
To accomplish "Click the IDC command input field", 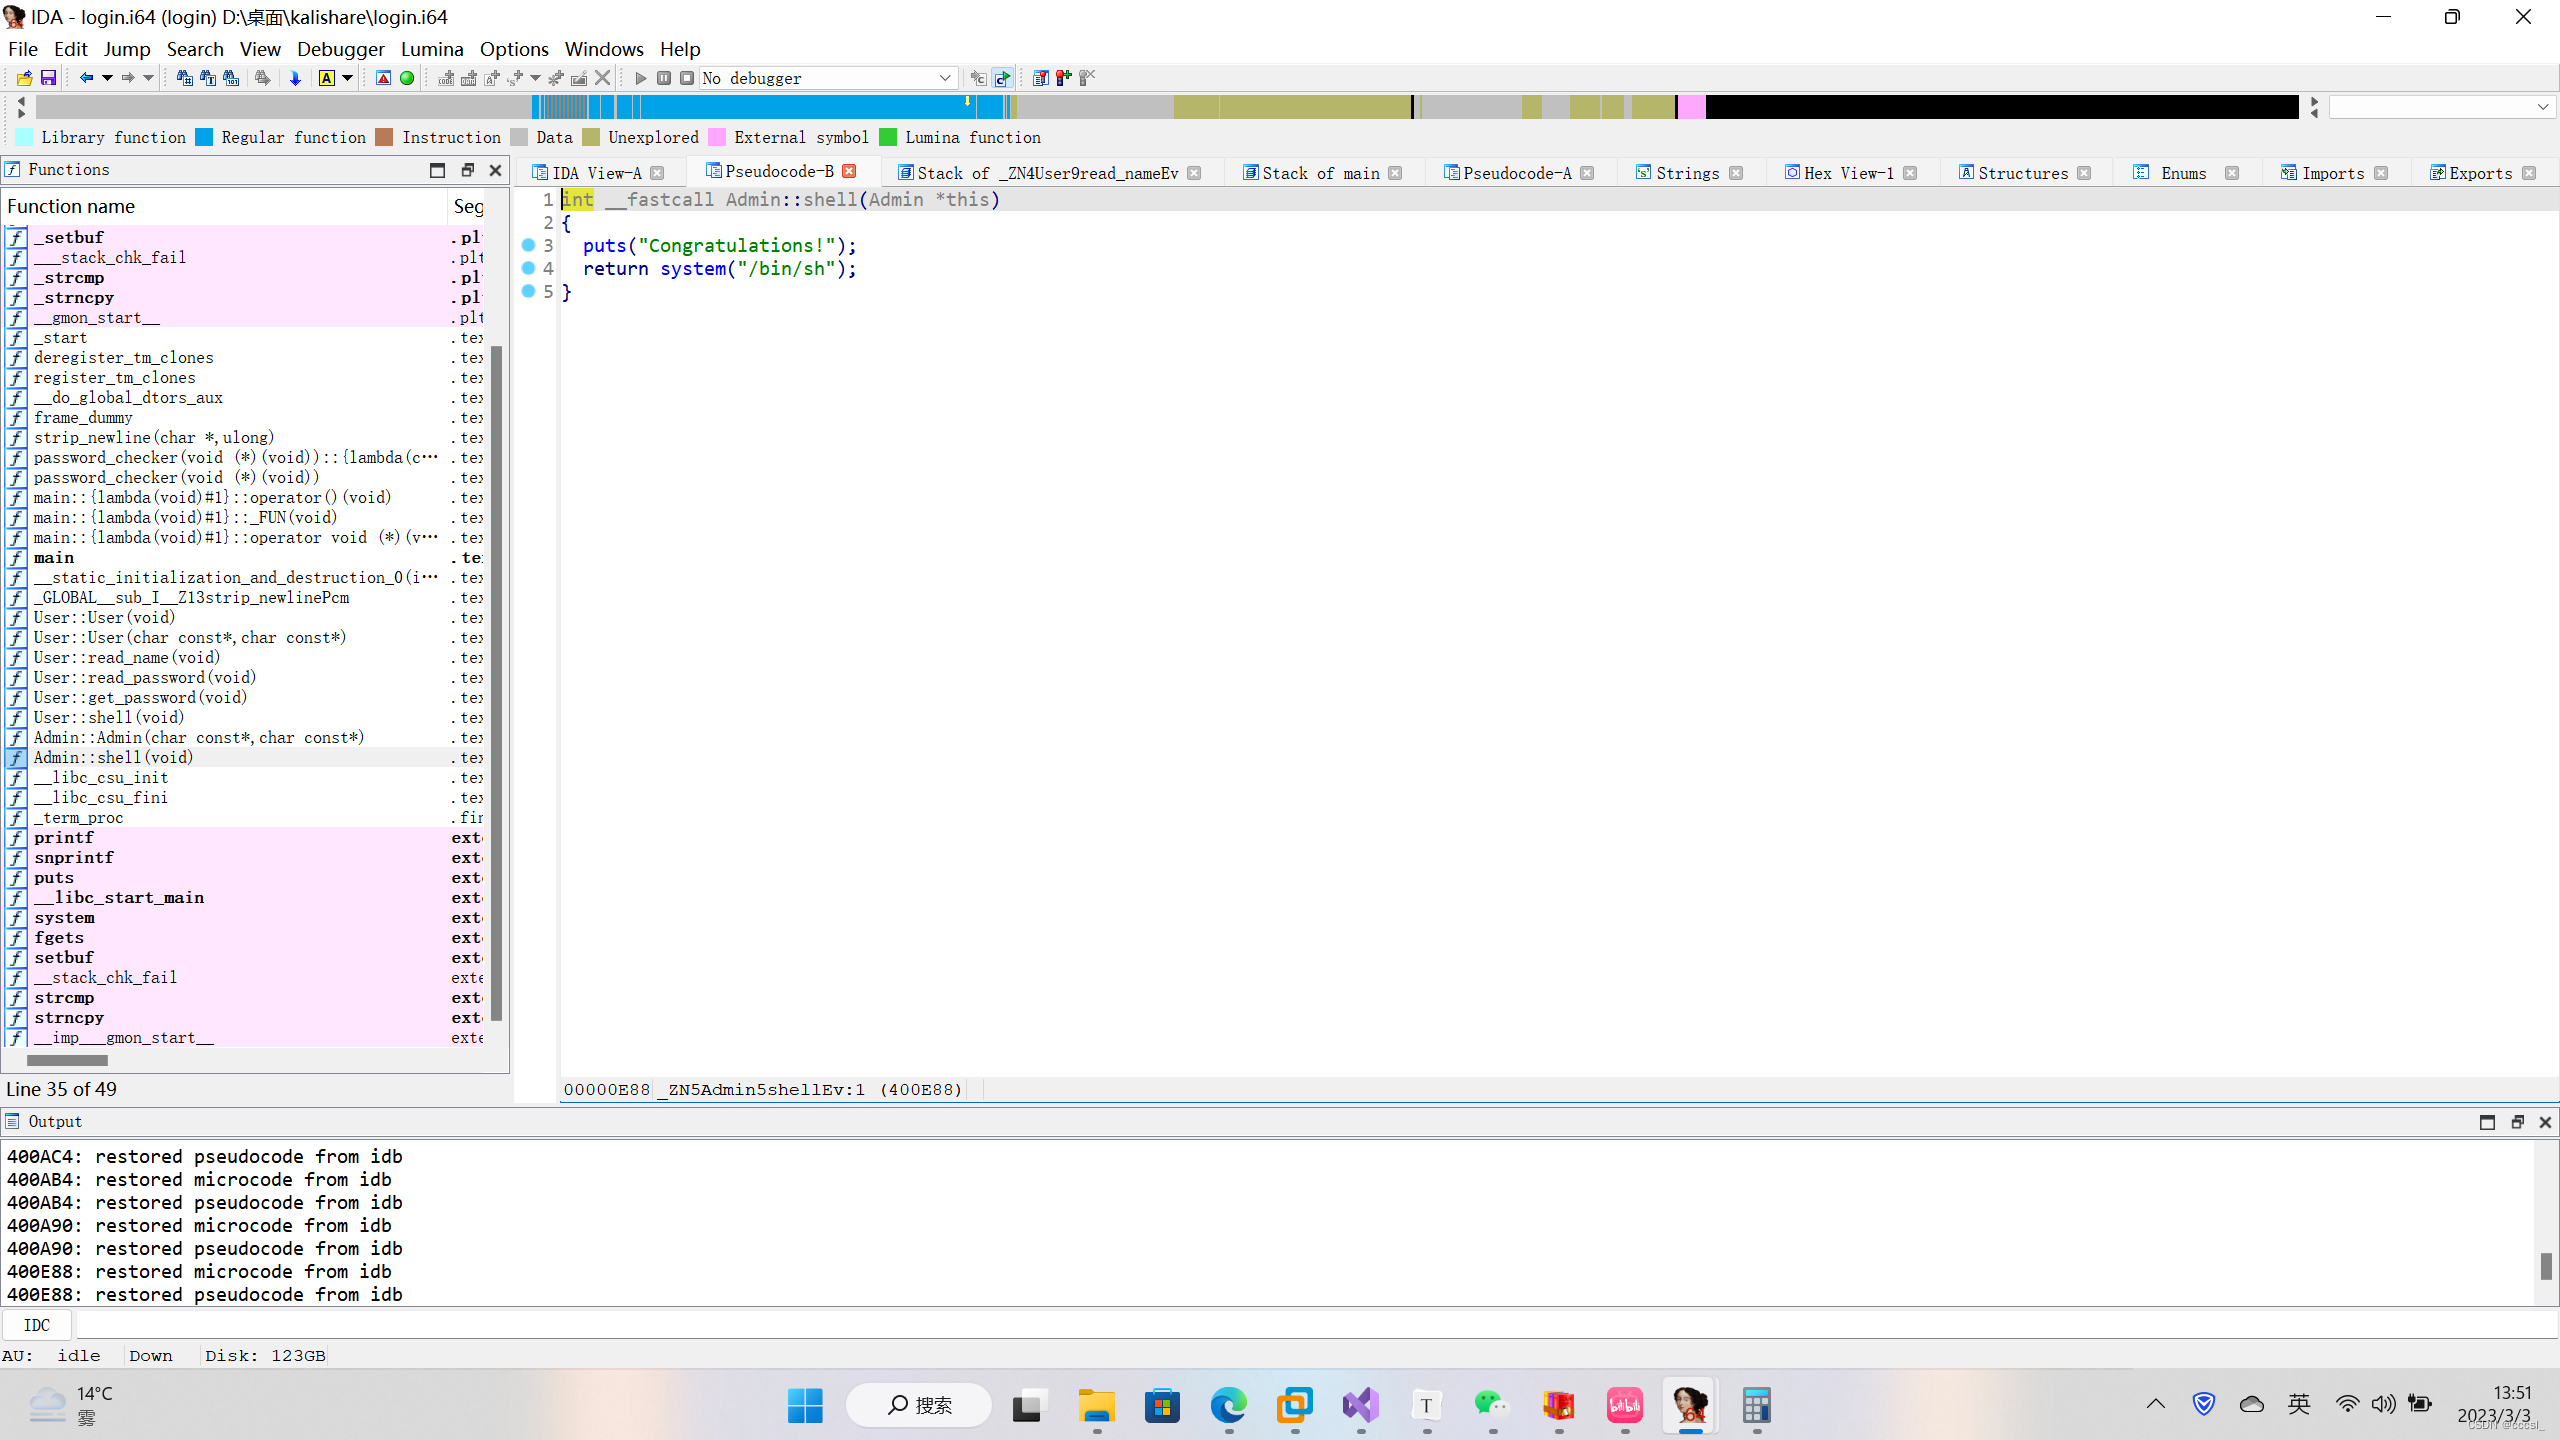I will click(x=1300, y=1325).
